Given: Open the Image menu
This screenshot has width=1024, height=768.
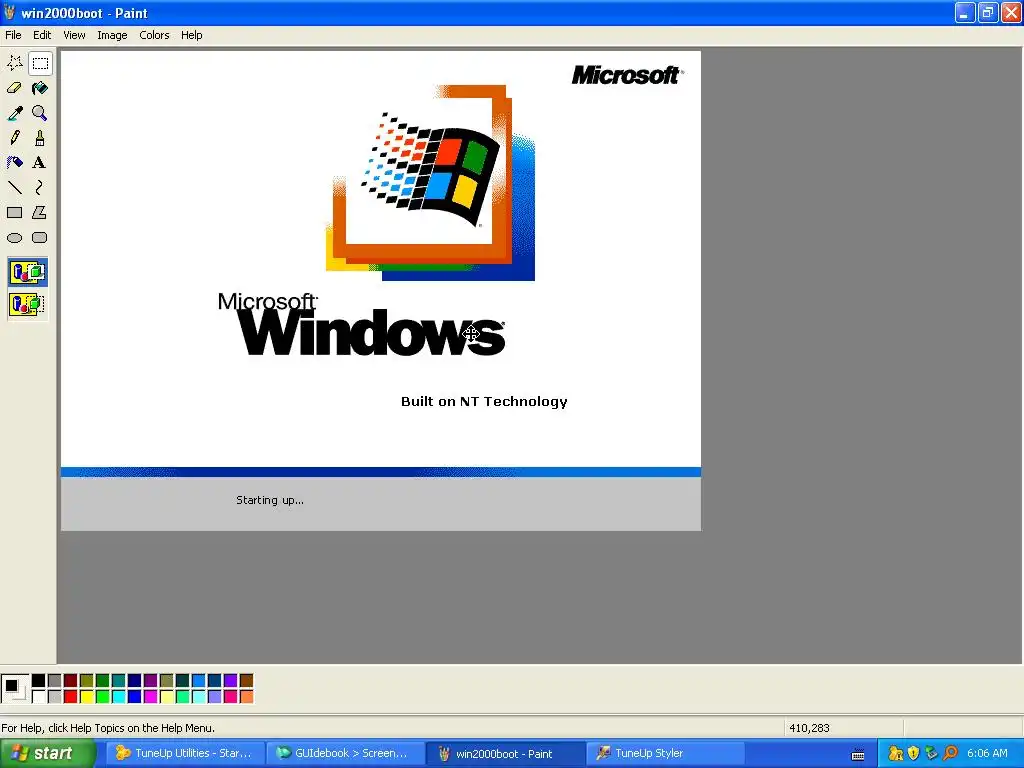Looking at the screenshot, I should 112,35.
